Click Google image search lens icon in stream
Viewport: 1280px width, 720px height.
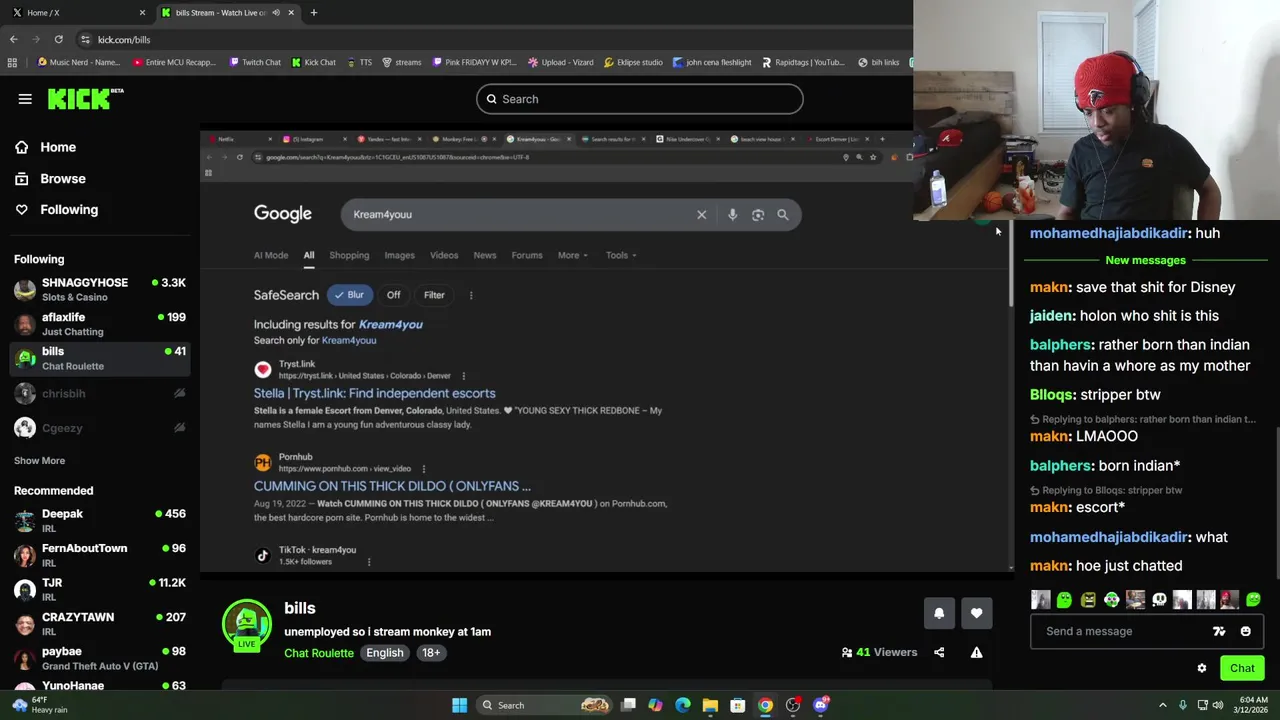tap(758, 214)
